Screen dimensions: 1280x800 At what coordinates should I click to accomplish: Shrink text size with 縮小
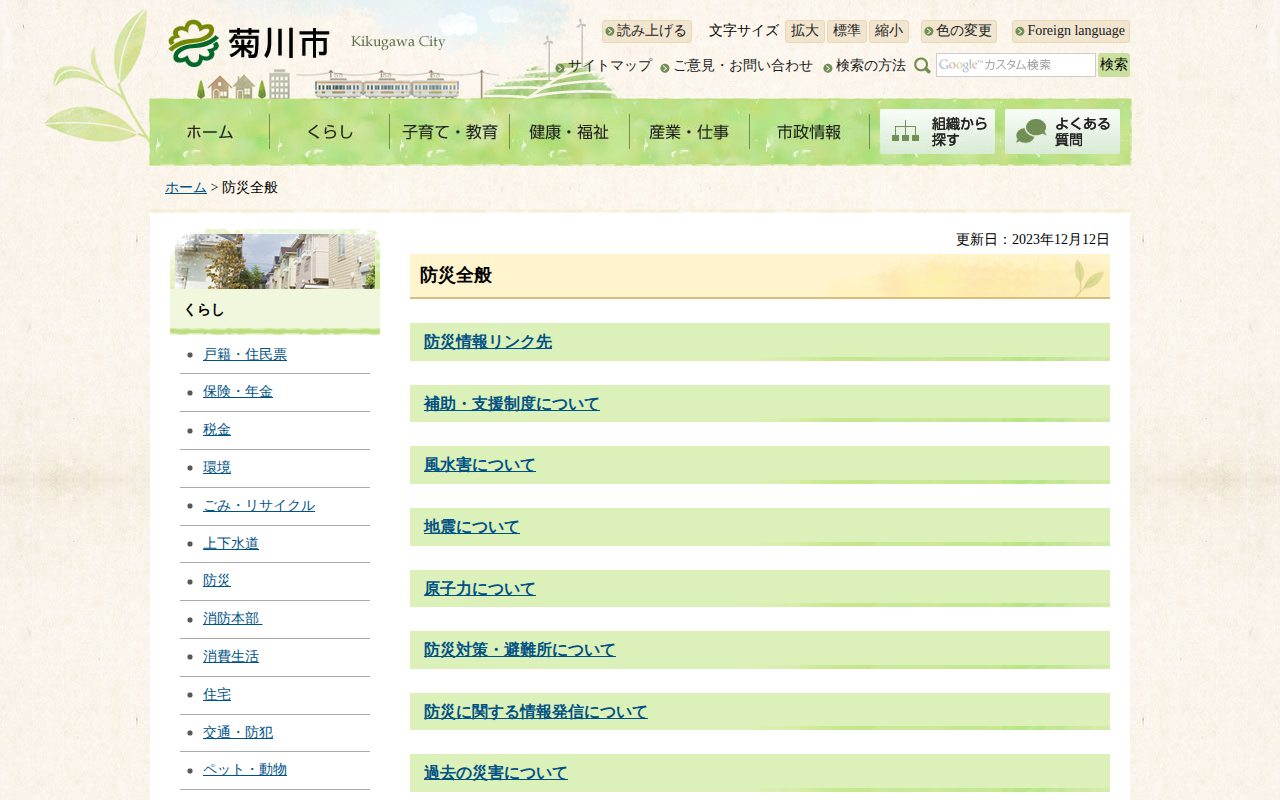point(888,31)
